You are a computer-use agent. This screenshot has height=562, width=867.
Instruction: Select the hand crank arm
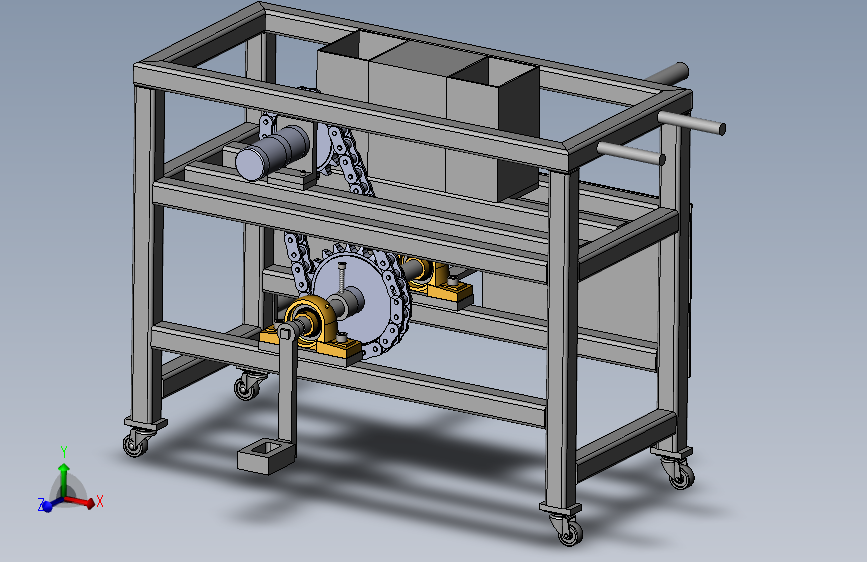(286, 384)
